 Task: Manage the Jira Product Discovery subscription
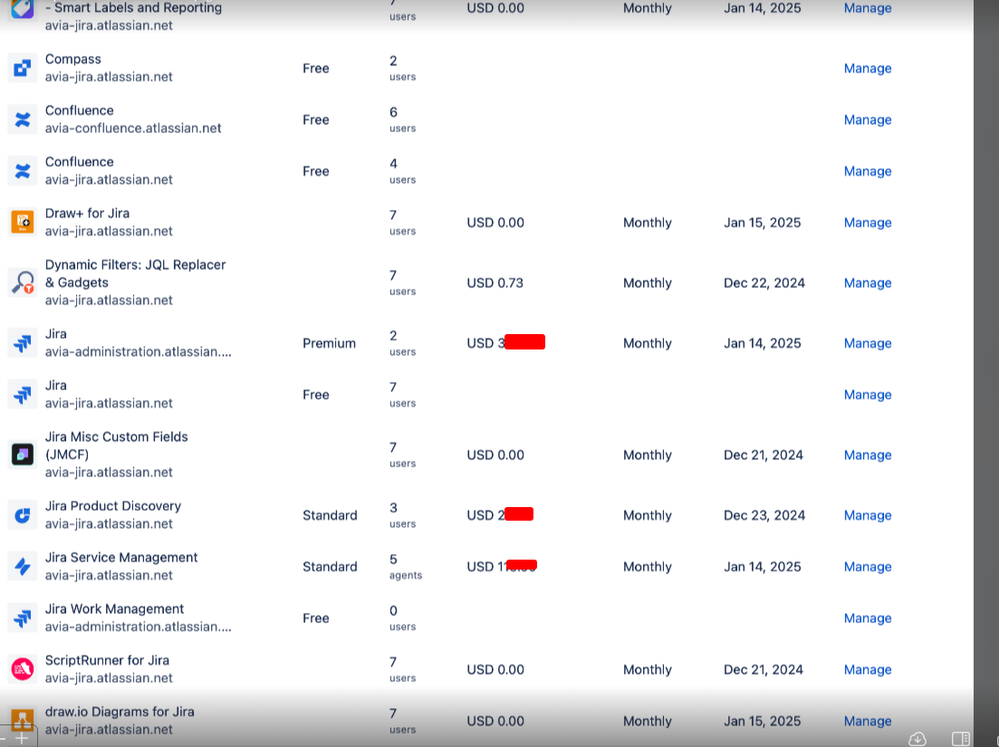(x=867, y=515)
